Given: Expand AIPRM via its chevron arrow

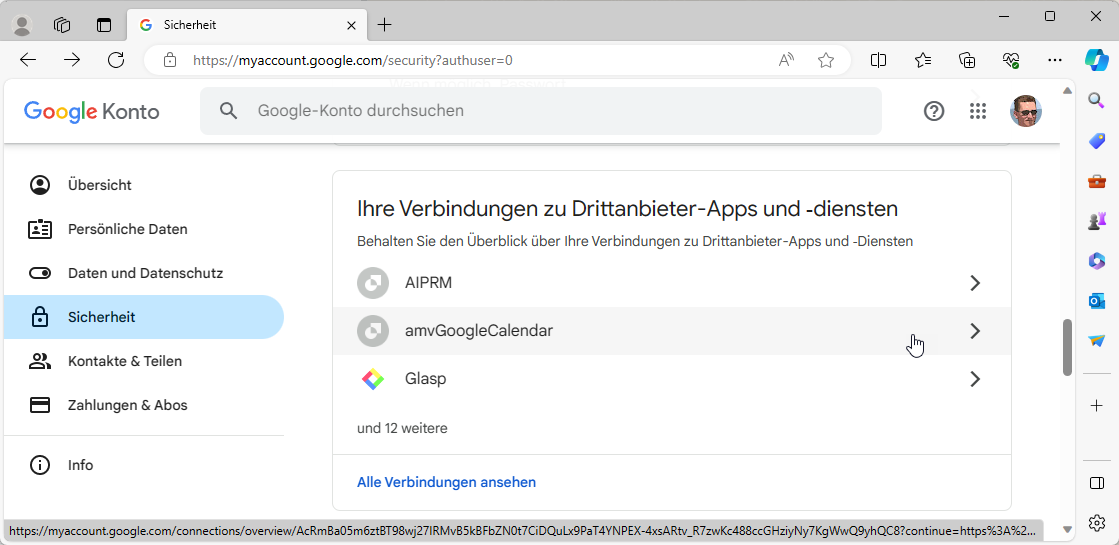Looking at the screenshot, I should coord(975,283).
